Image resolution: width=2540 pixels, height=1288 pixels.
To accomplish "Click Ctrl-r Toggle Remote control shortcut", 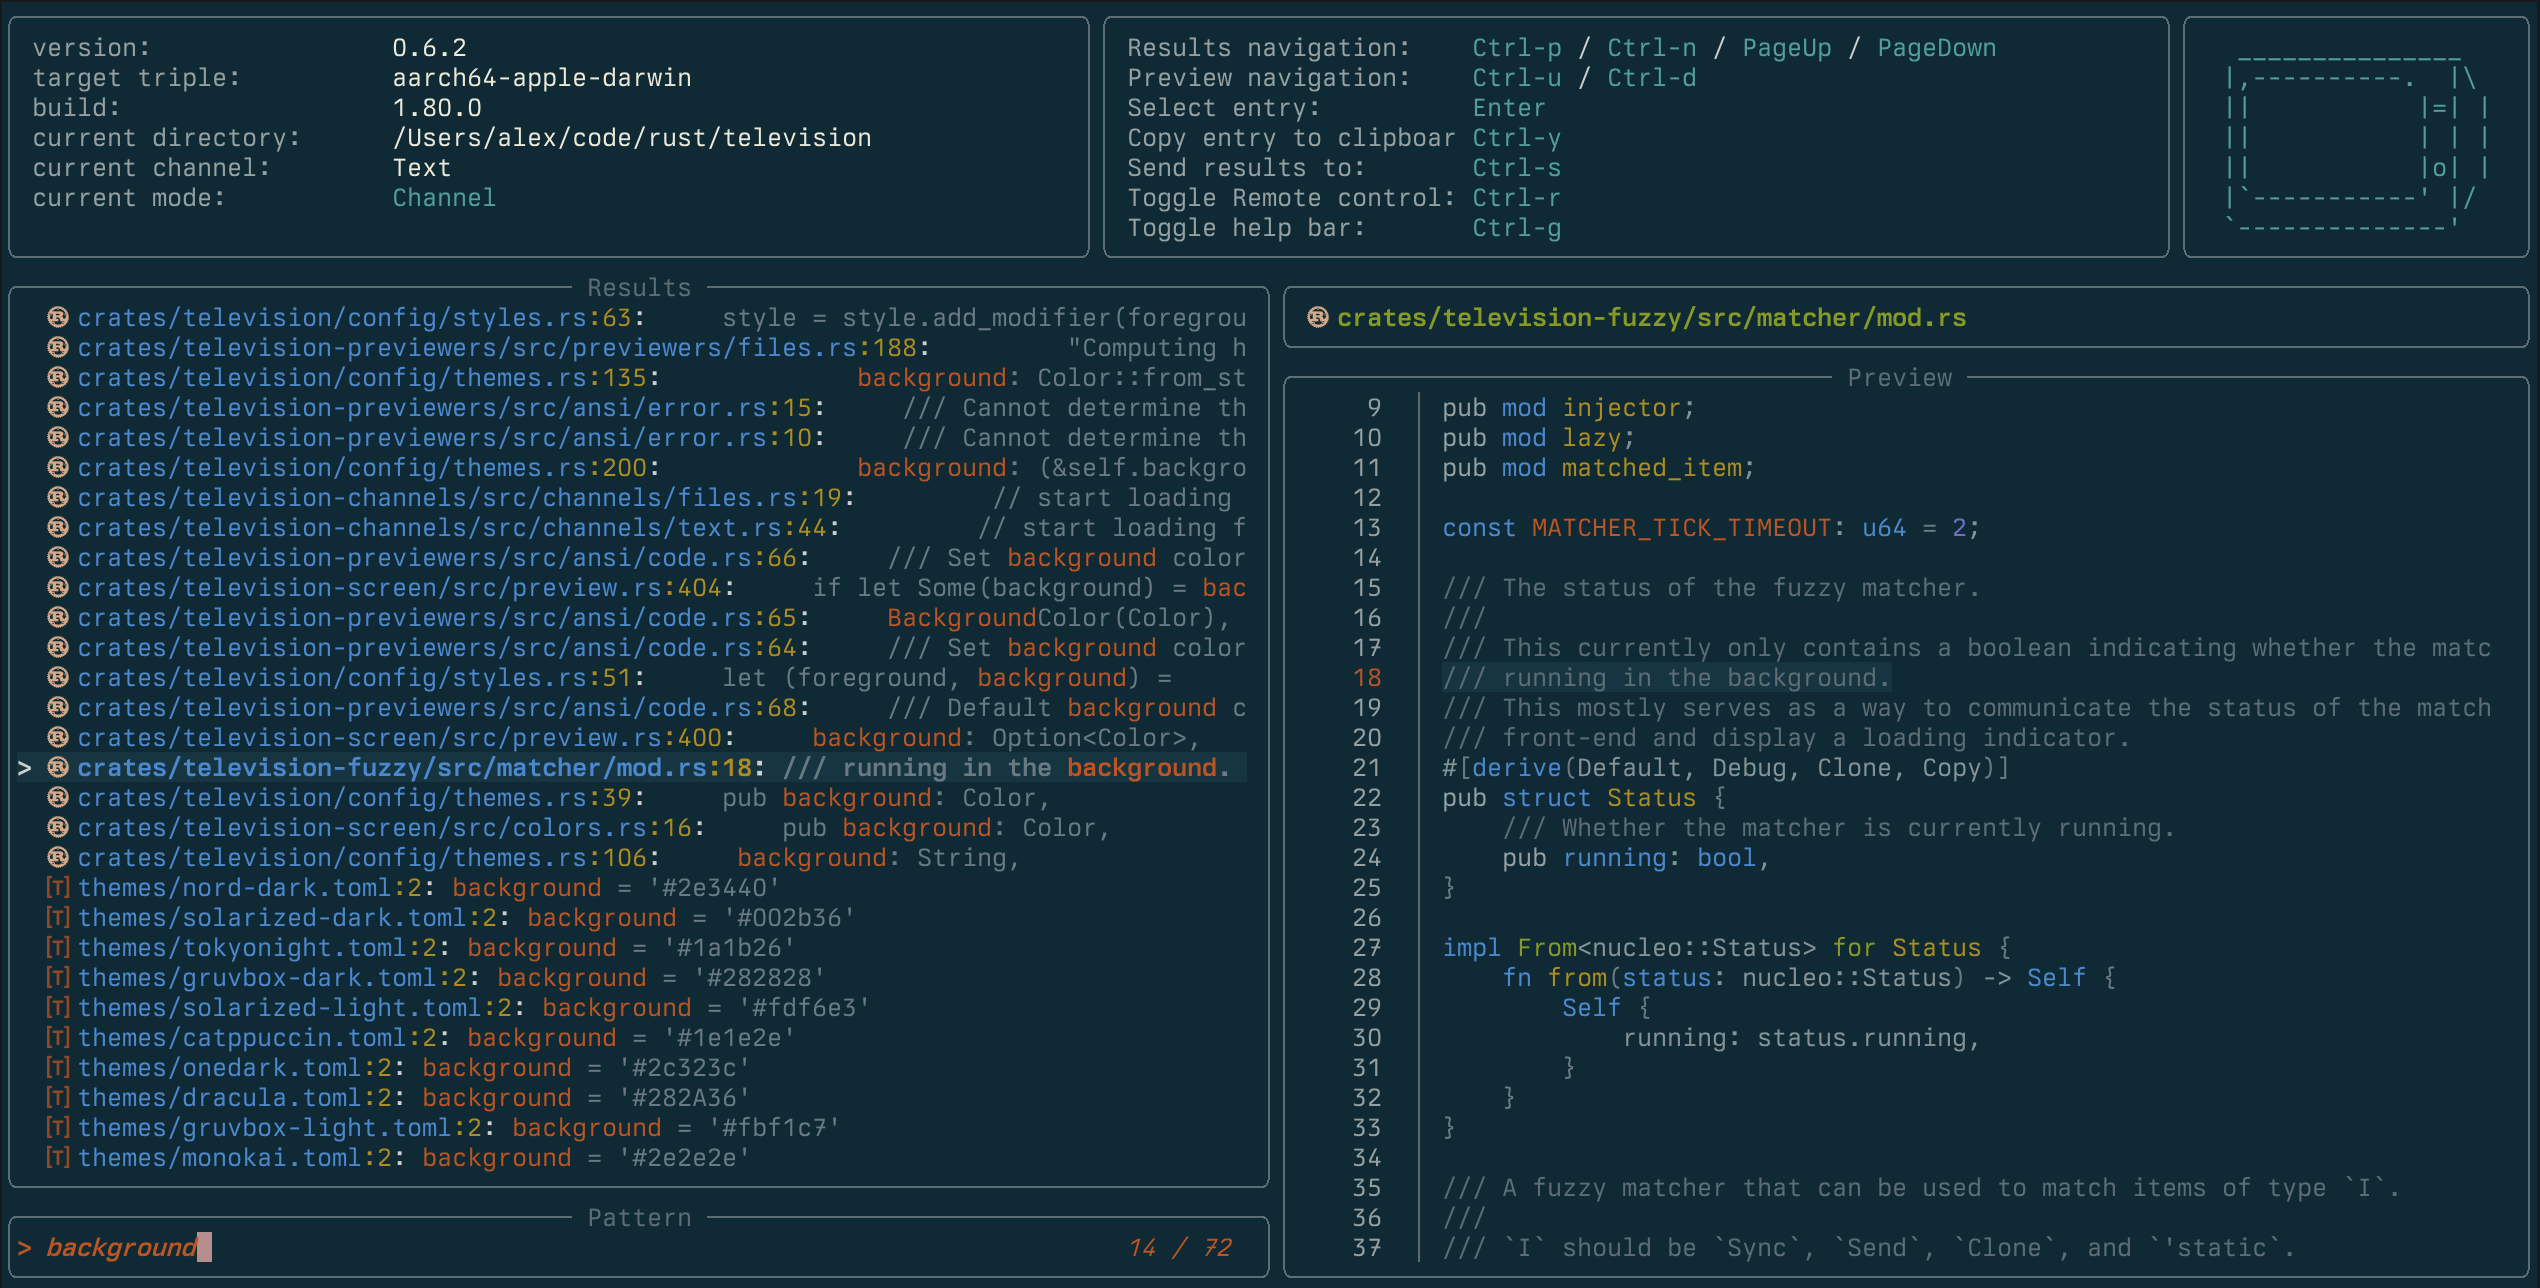I will 1516,198.
